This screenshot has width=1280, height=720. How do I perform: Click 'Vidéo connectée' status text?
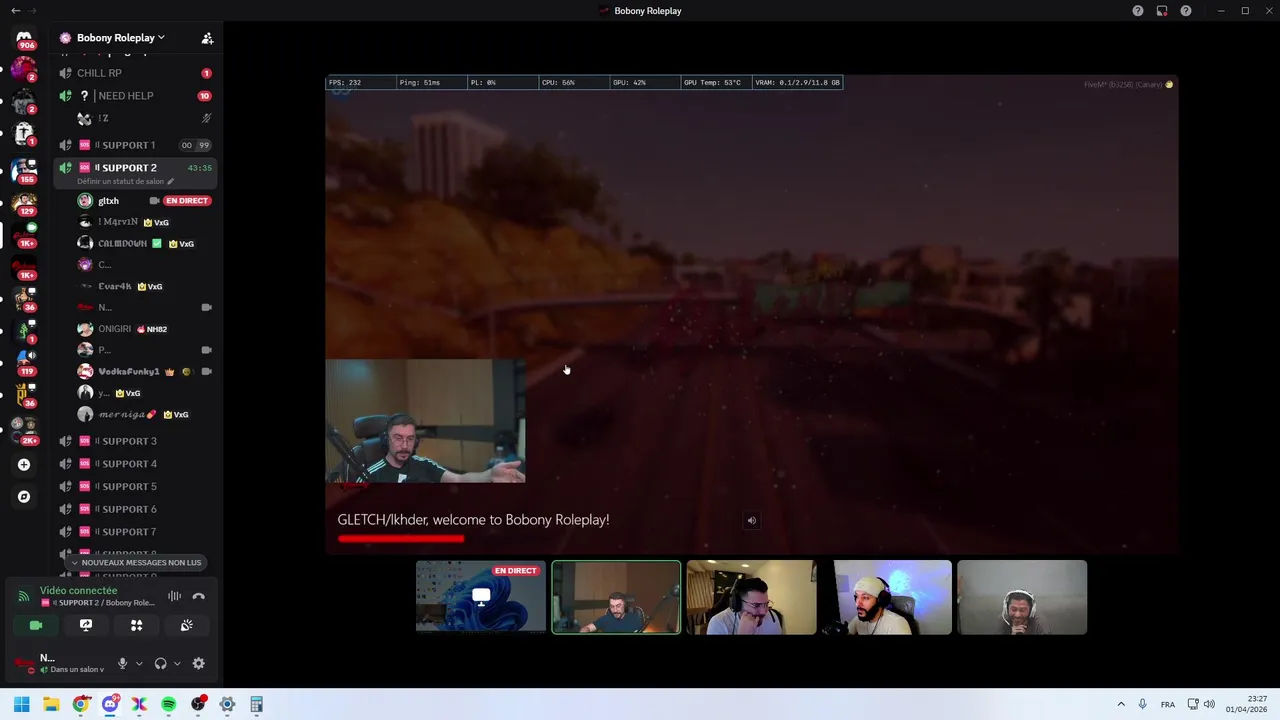tap(78, 591)
